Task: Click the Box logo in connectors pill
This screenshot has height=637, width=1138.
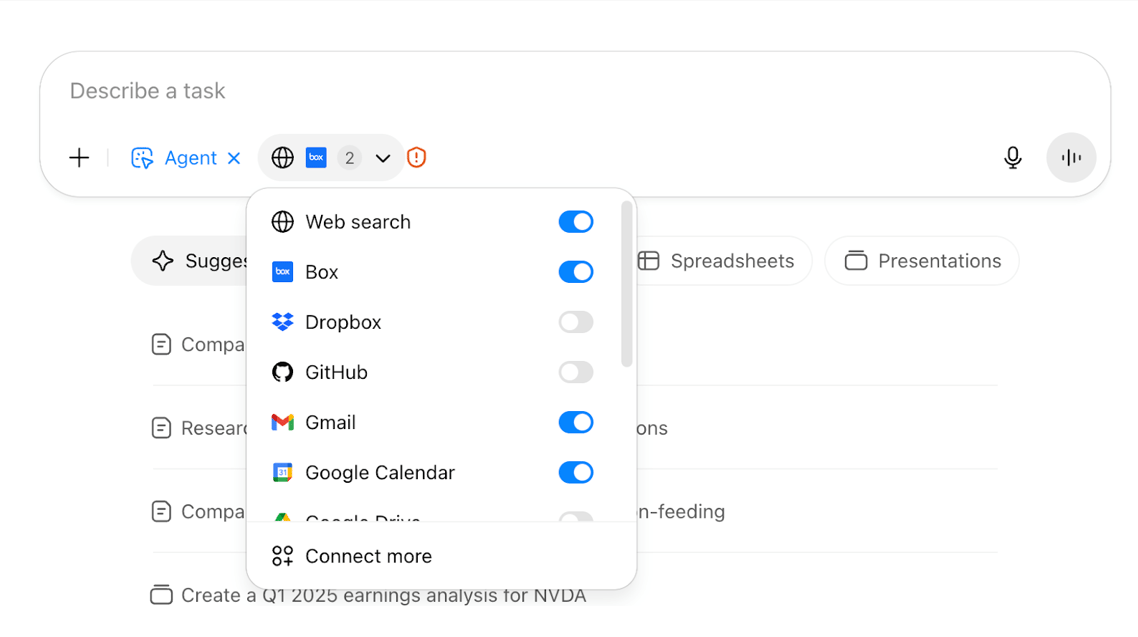Action: coord(316,157)
